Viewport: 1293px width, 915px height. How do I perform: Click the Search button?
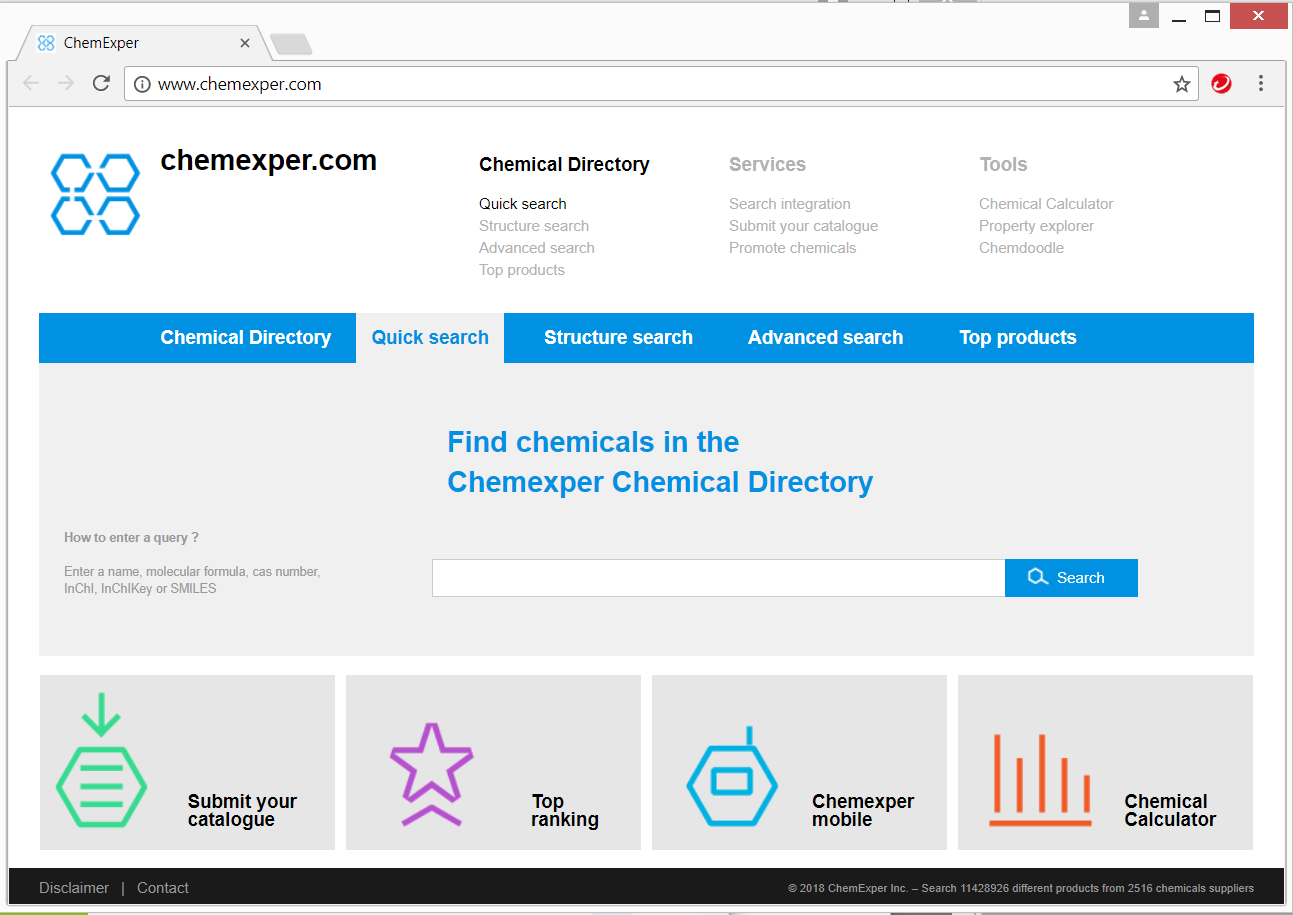tap(1071, 578)
